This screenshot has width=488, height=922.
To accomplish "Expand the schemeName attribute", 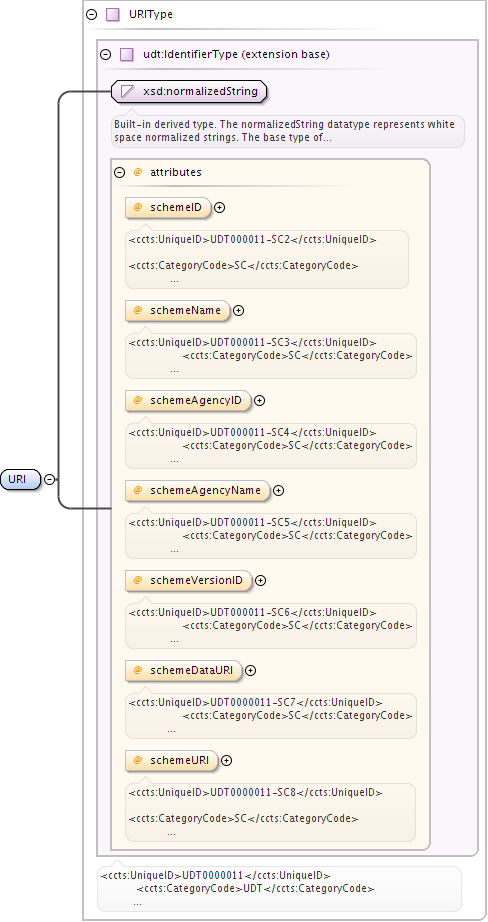I will point(238,310).
